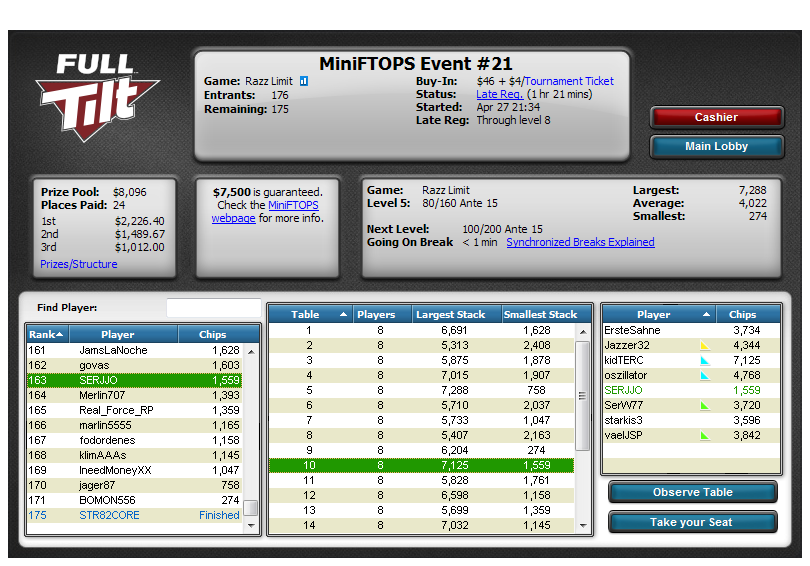Image resolution: width=810 pixels, height=566 pixels.
Task: Select table 4 row
Action: click(x=422, y=375)
